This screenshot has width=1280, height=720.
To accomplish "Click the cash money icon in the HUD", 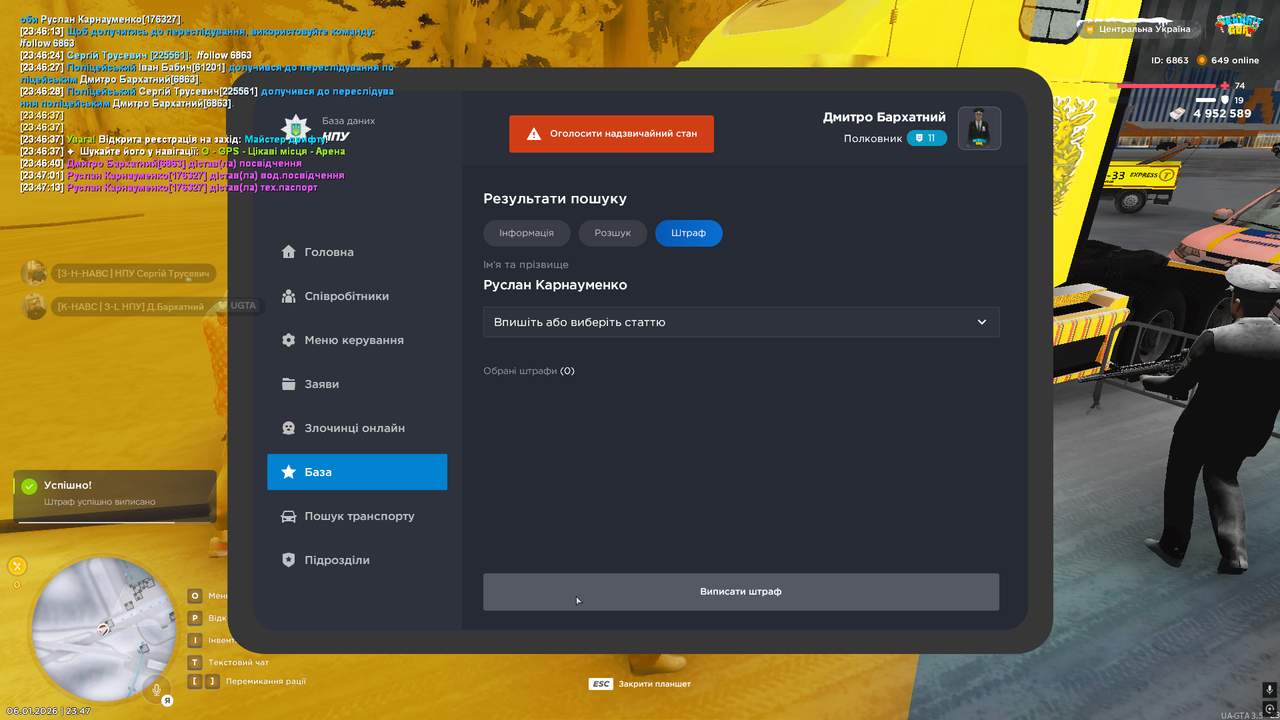I will 1177,114.
